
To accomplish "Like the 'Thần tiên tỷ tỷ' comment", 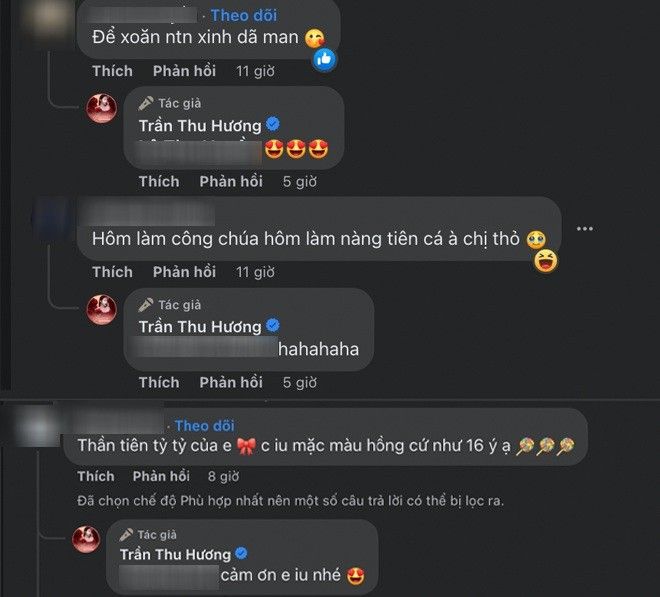I will point(96,476).
